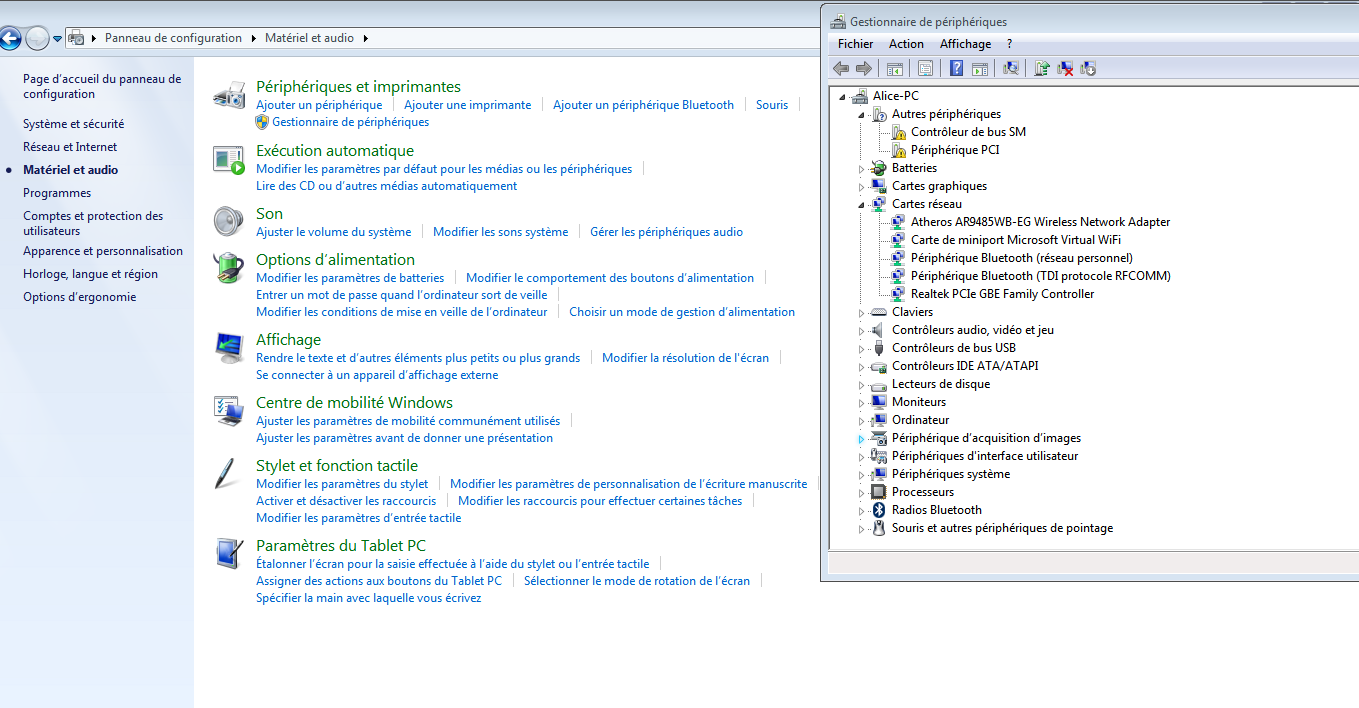The height and width of the screenshot is (708, 1359).
Task: Open recent pages dropdown arrow next to Forward
Action: click(57, 39)
